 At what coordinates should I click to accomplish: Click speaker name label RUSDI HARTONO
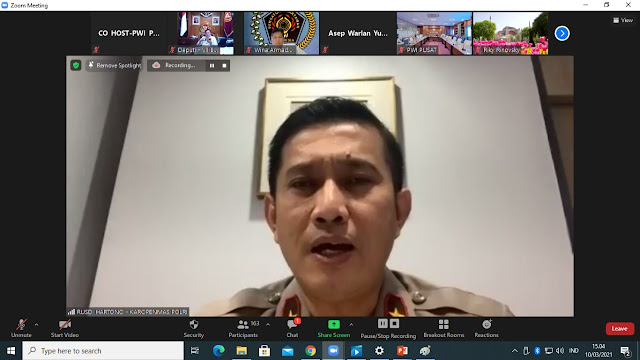coord(128,312)
